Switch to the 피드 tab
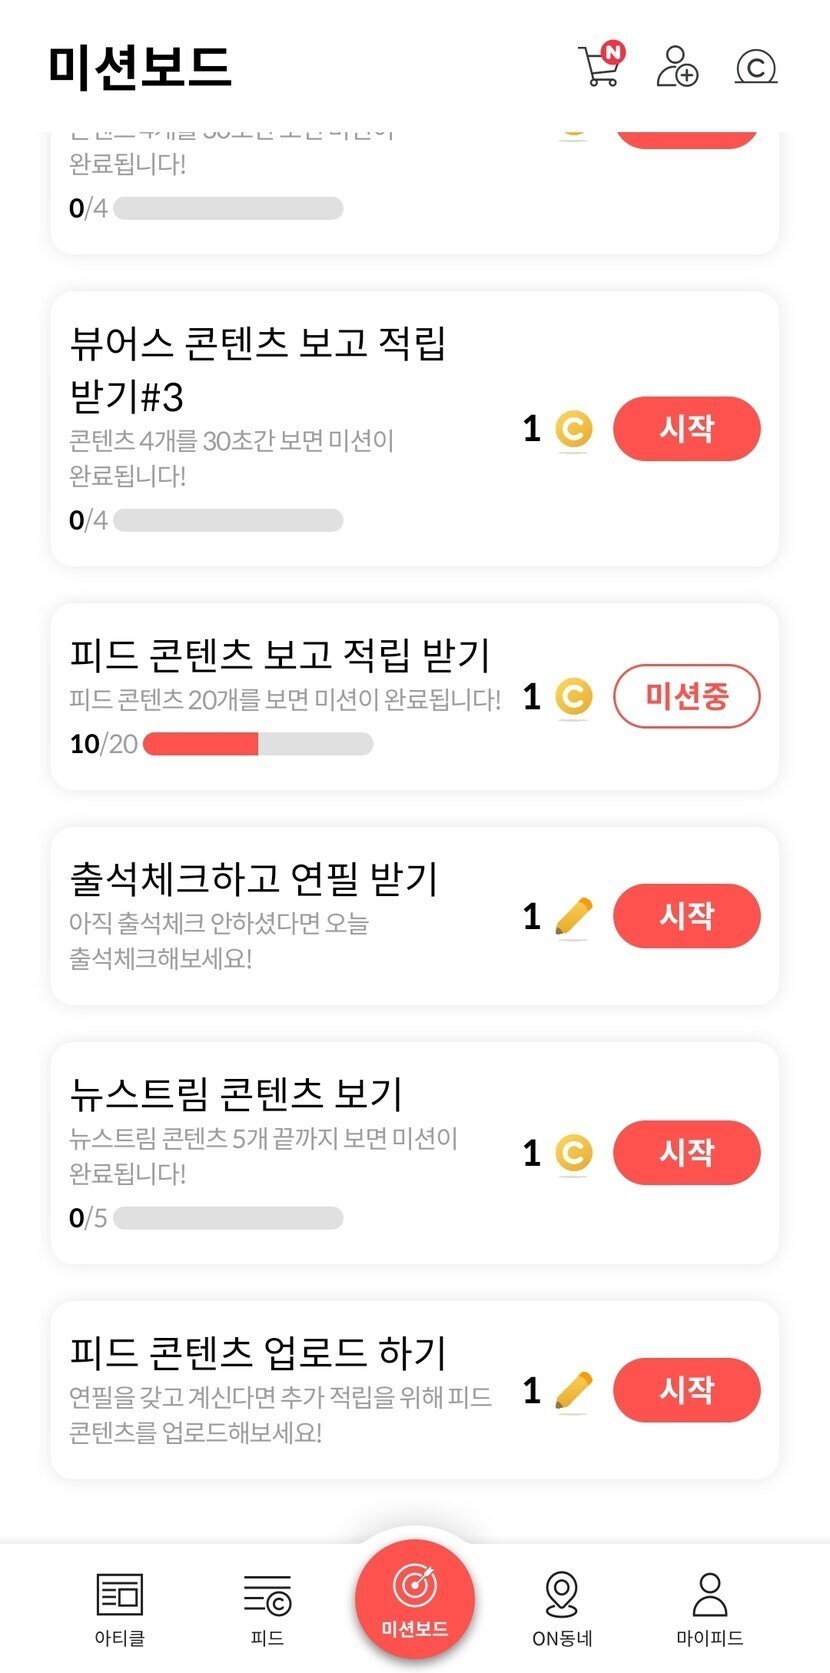This screenshot has width=830, height=1673. click(267, 1606)
